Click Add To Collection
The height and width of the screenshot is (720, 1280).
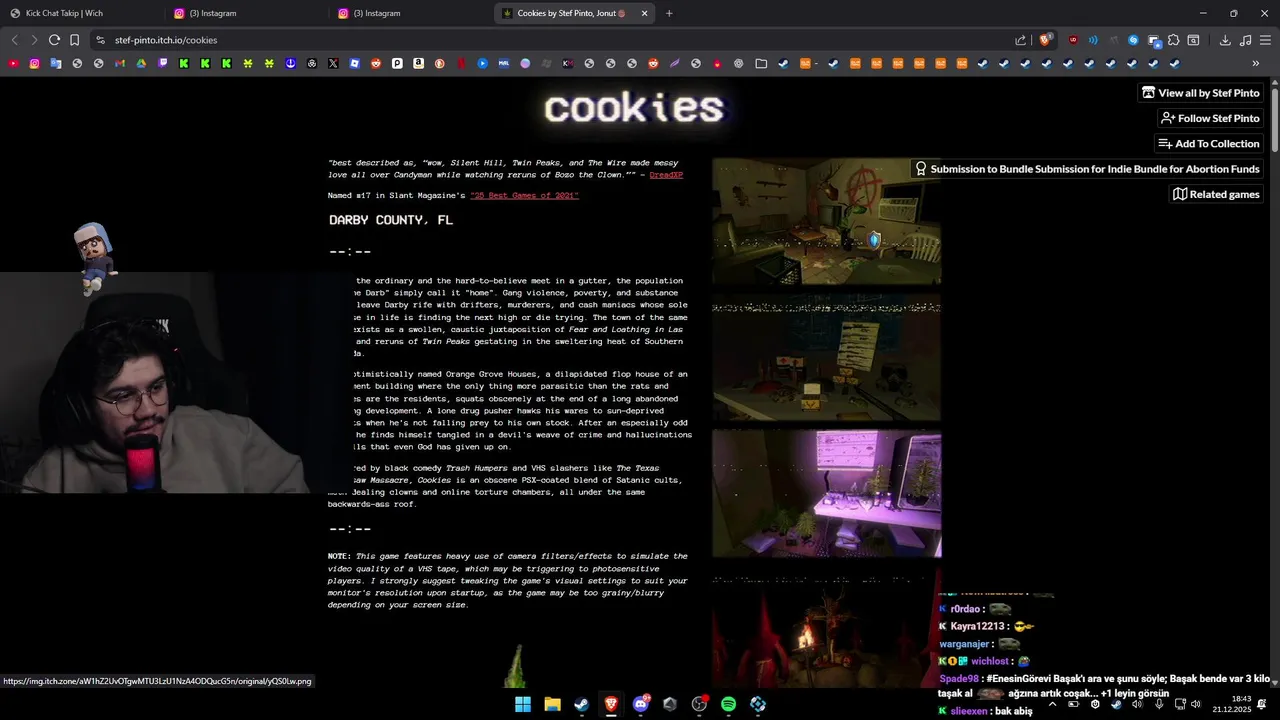1209,144
